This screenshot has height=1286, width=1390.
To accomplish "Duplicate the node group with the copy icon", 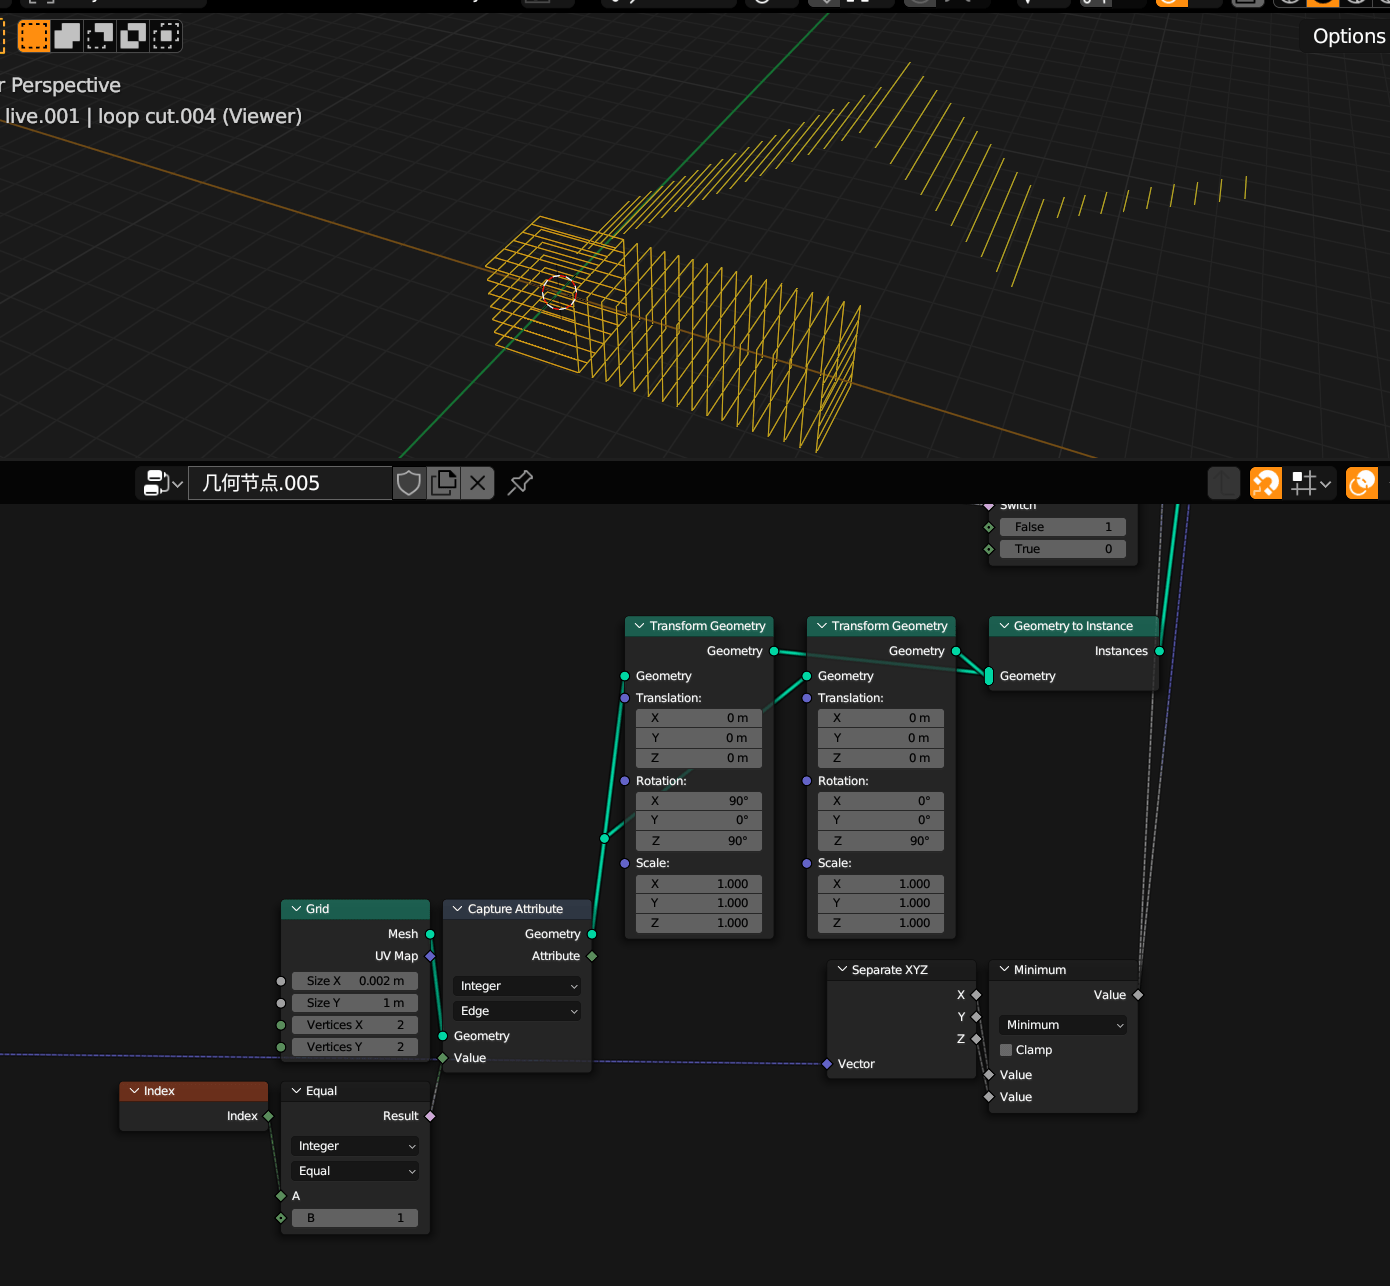I will point(443,483).
